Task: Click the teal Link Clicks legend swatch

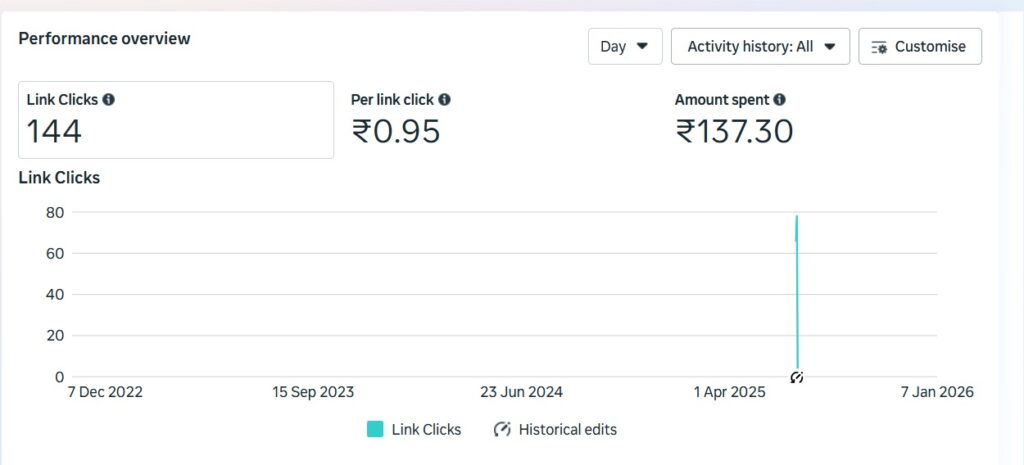Action: point(375,429)
